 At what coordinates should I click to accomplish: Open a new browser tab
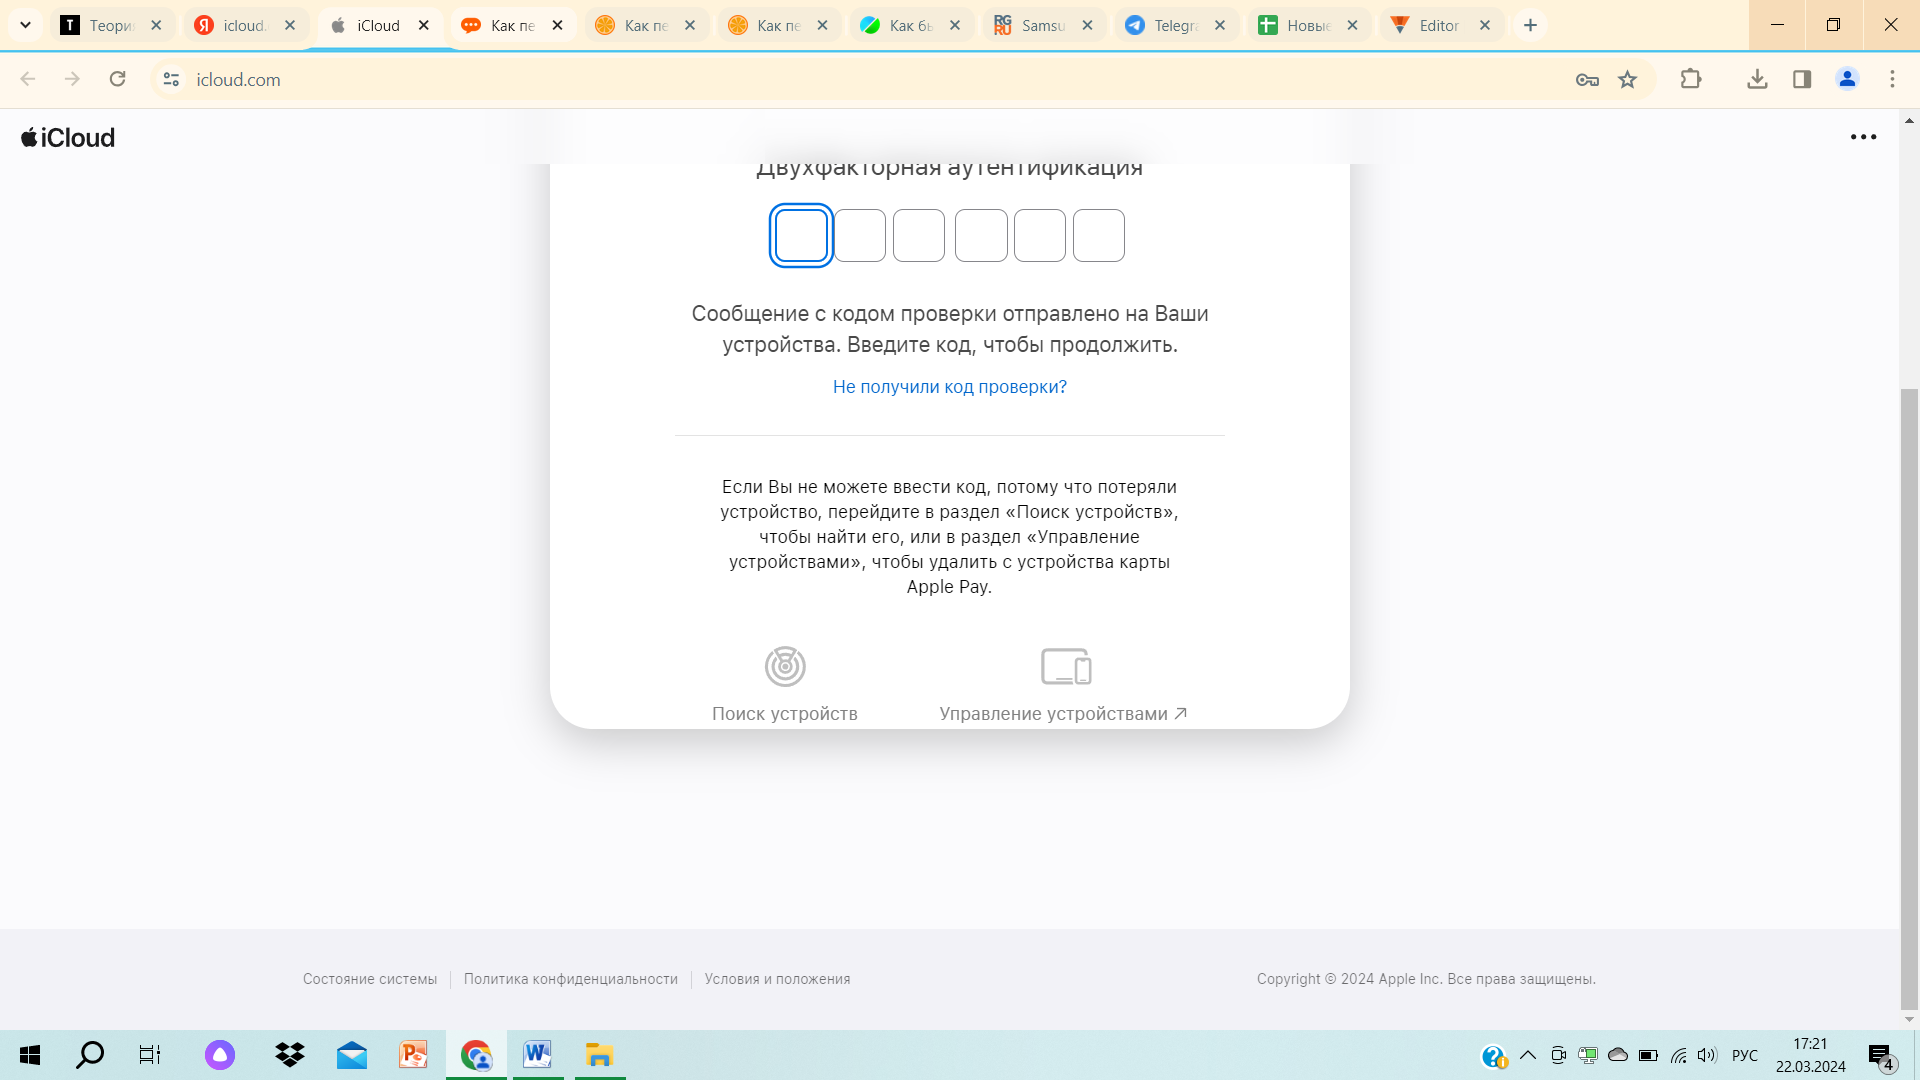pos(1530,25)
